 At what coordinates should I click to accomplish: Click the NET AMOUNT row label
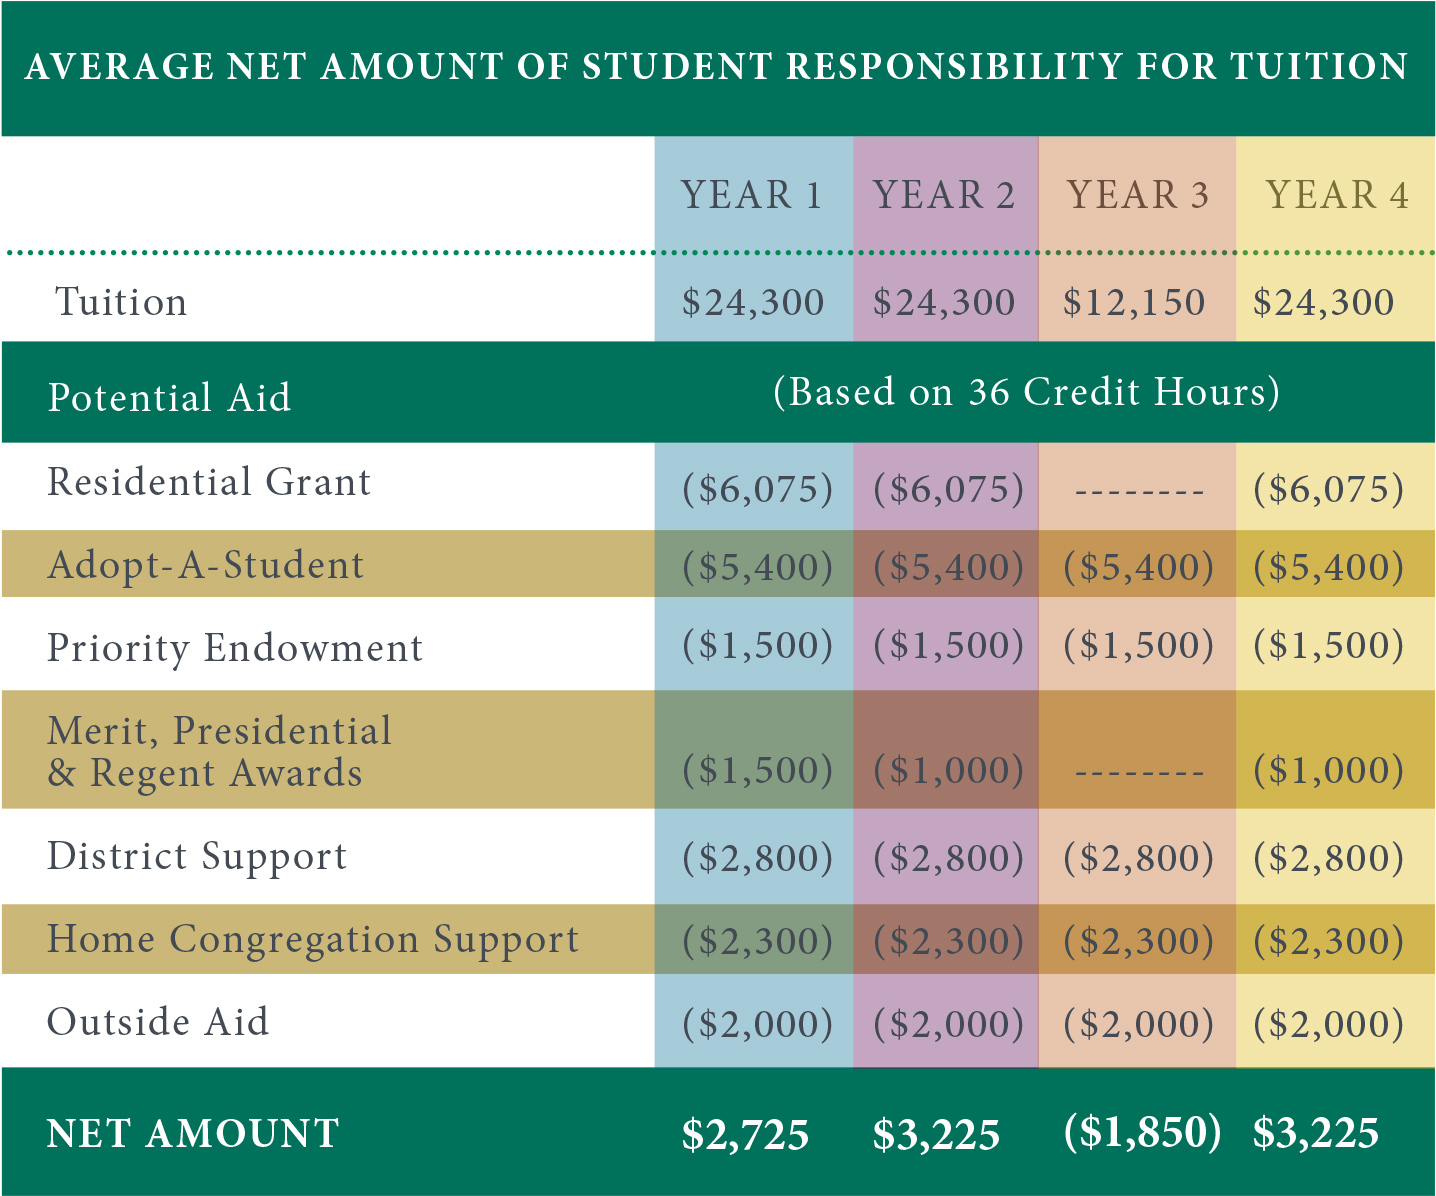pyautogui.click(x=193, y=1134)
